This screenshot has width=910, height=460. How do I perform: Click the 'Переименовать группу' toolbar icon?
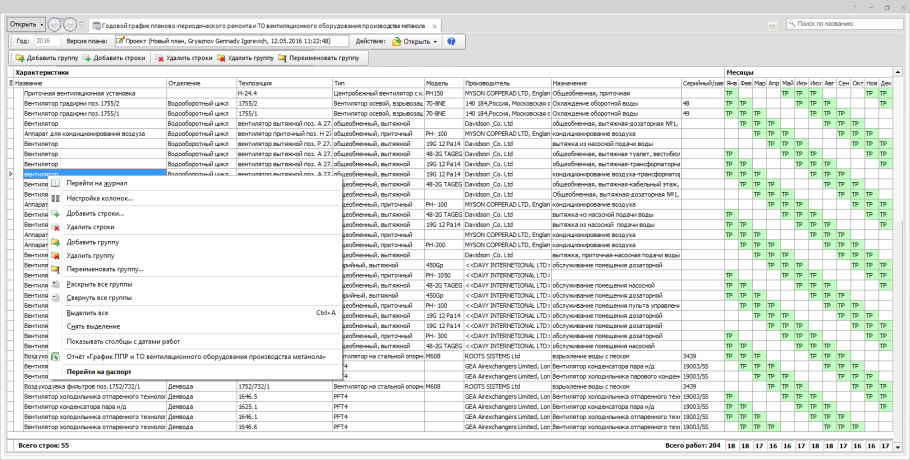[283, 58]
